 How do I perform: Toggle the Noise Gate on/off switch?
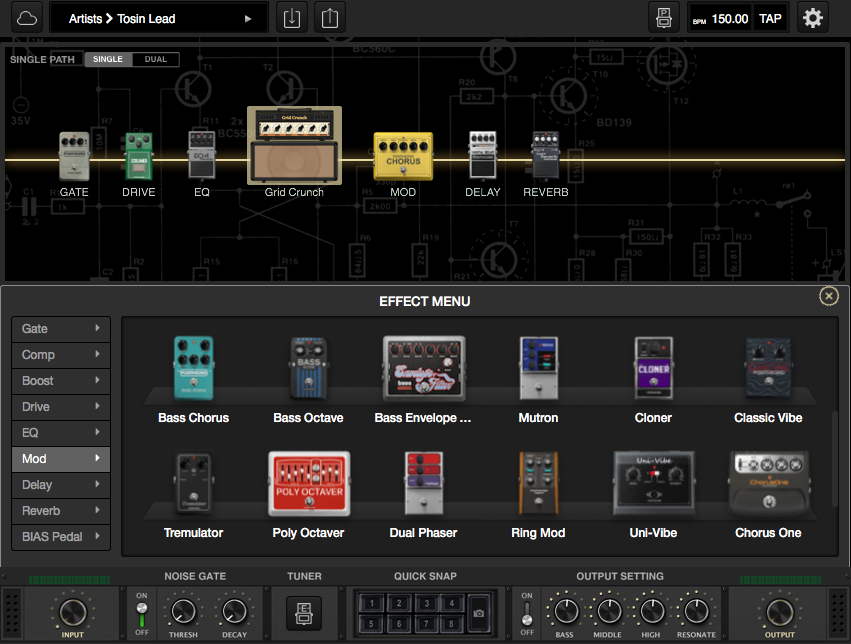(x=141, y=612)
